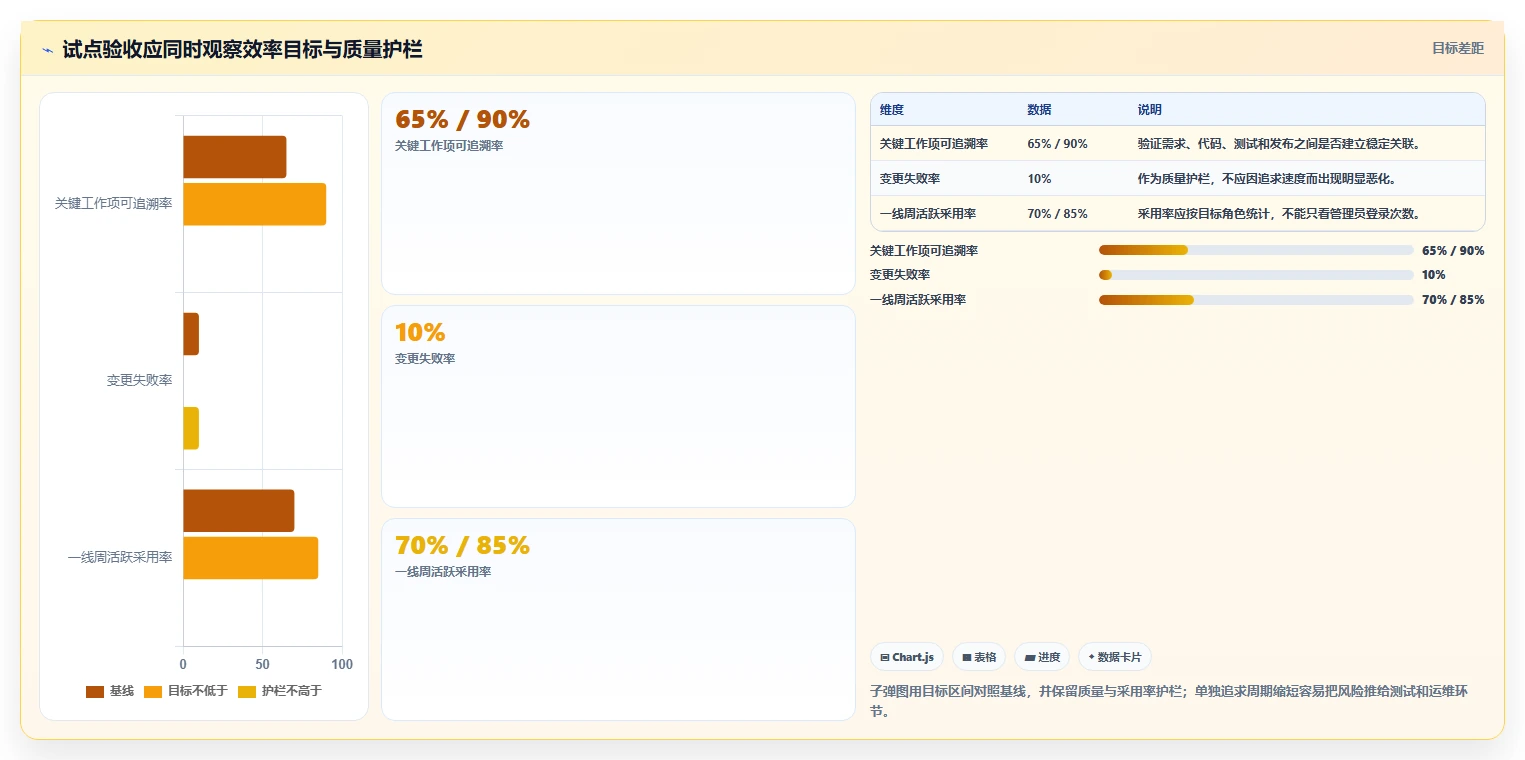Click table cell 变更失败率 in second row
The image size is (1525, 760).
tap(909, 179)
